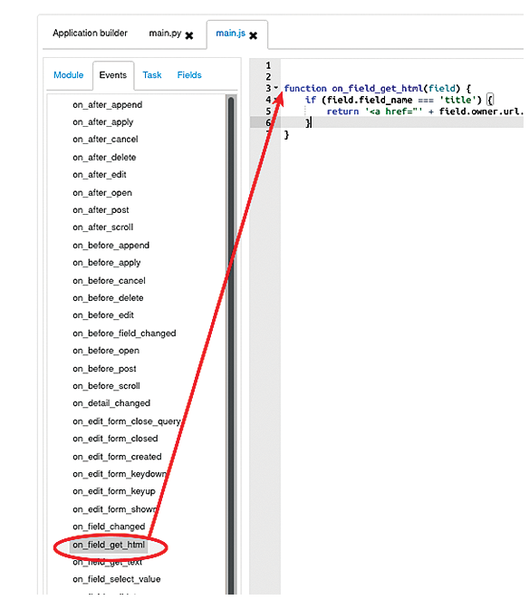Viewport: 529px width, 600px height.
Task: Select on_before_append event
Action: [111, 246]
